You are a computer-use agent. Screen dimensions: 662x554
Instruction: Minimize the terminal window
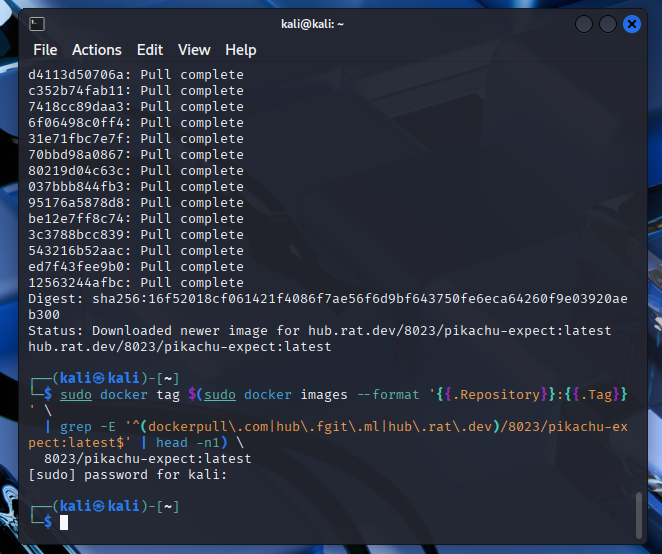click(584, 23)
